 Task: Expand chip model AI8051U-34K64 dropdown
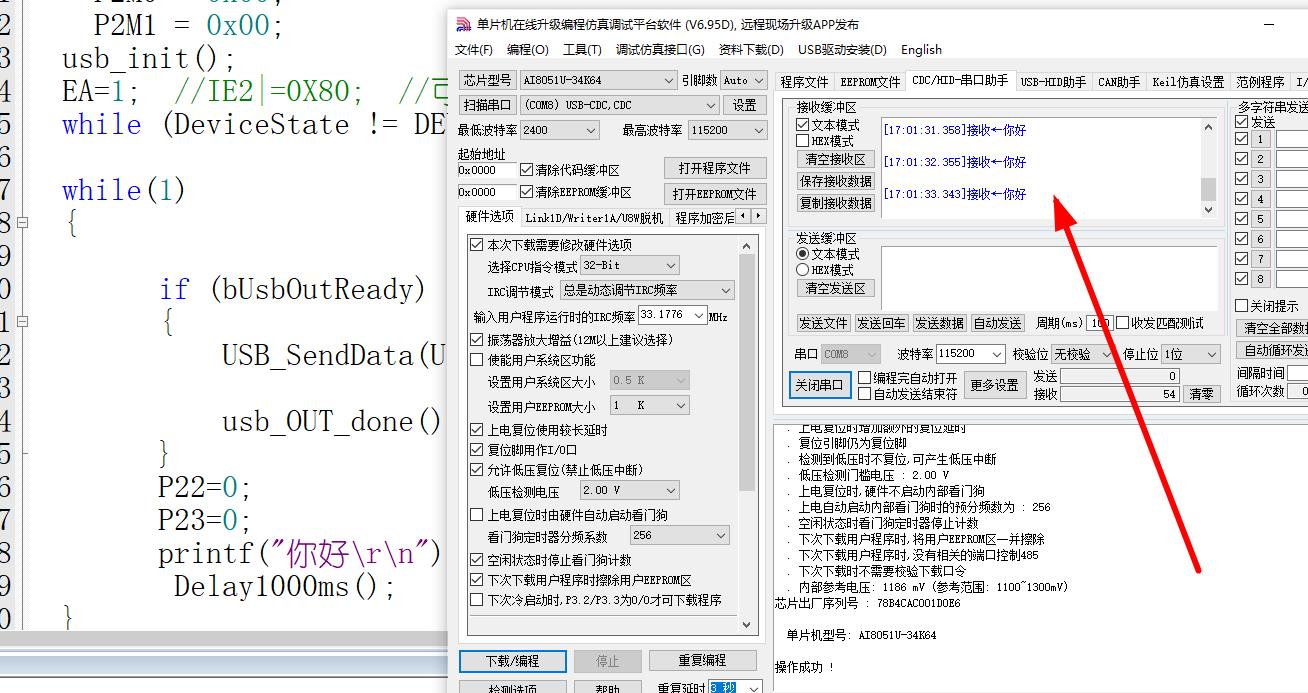point(669,80)
